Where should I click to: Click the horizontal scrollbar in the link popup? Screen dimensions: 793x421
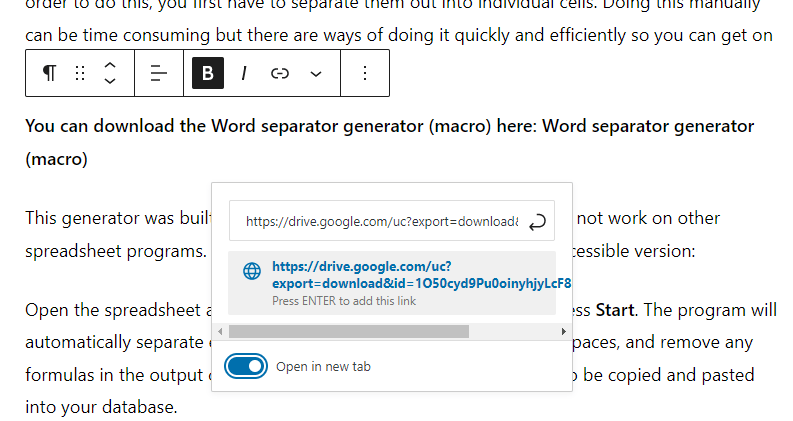tap(350, 331)
